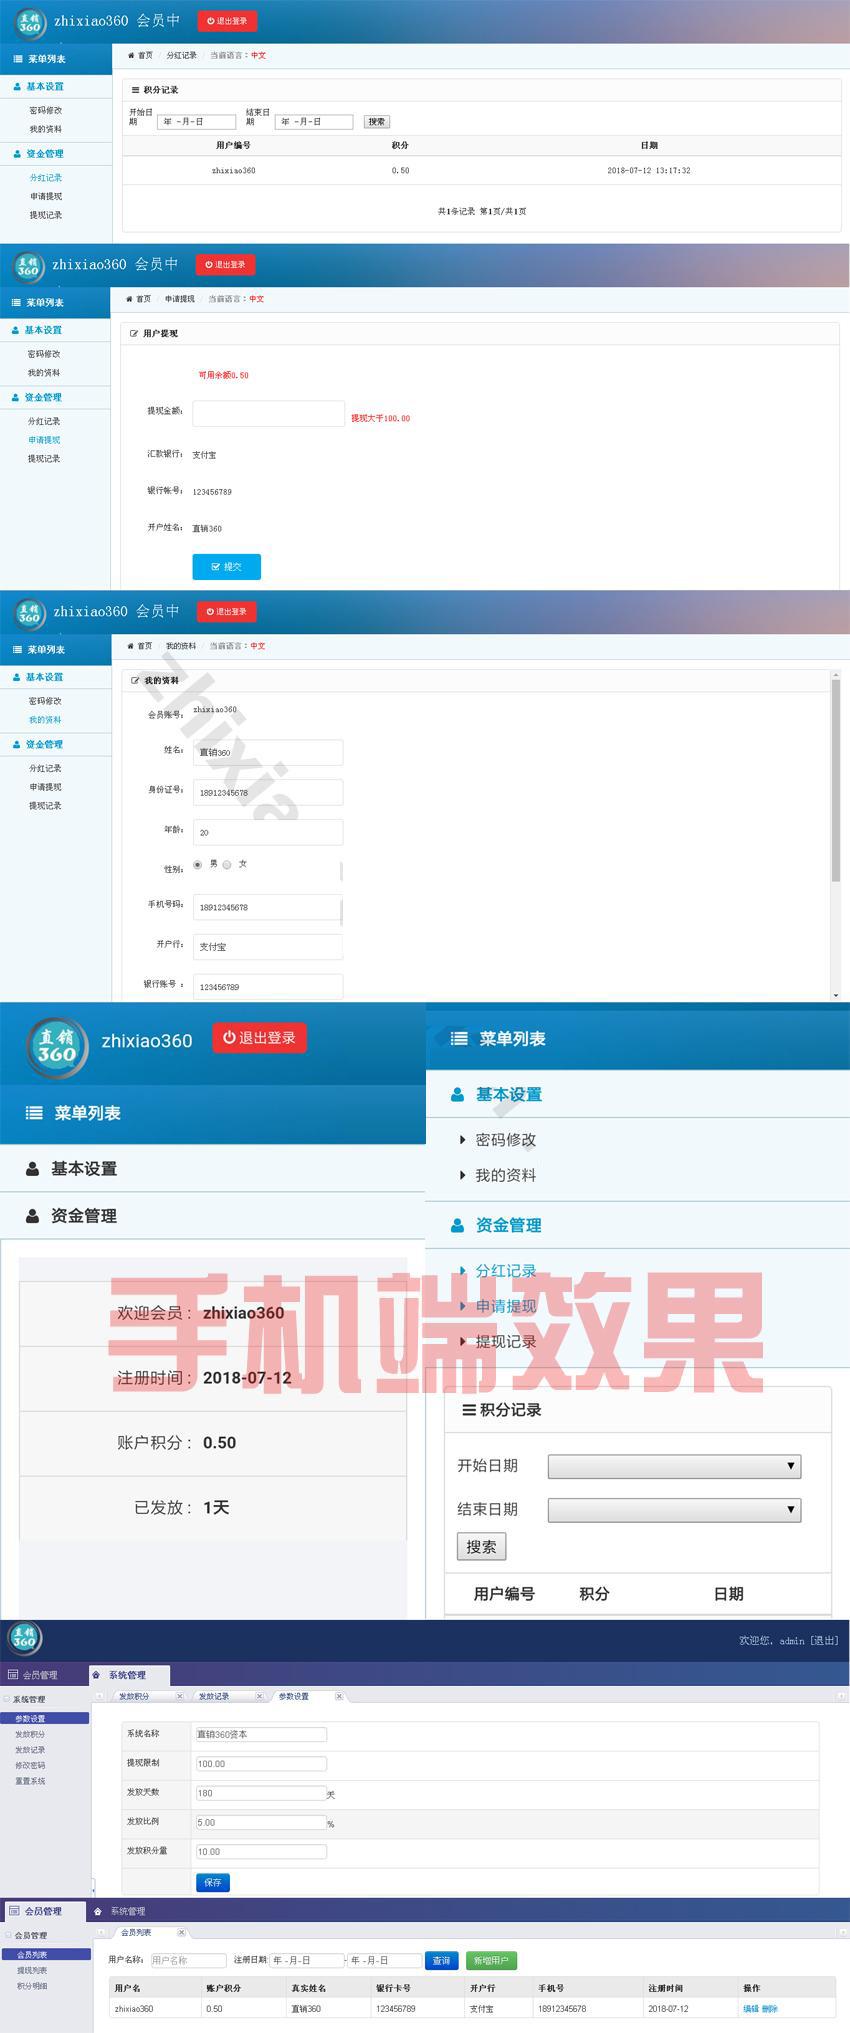
Task: Select the 男 gender radio button
Action: pos(198,864)
